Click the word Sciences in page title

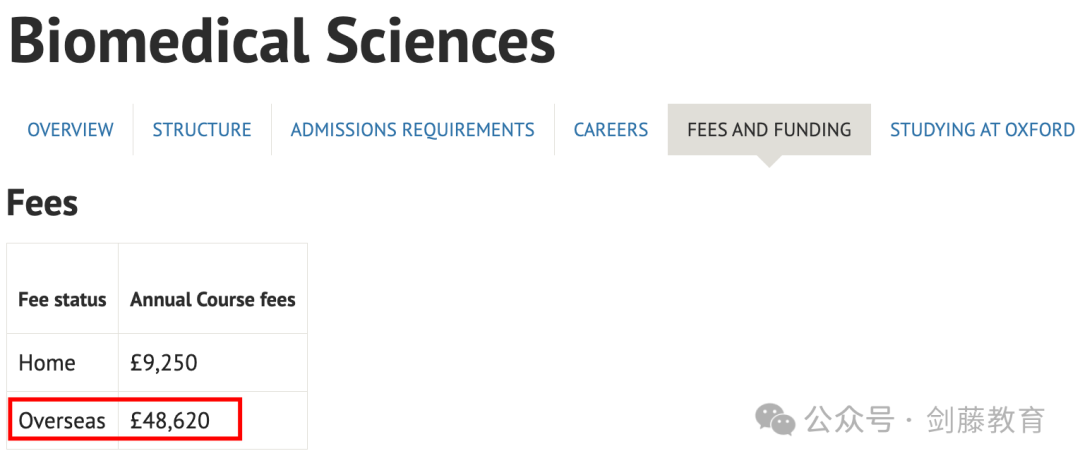coord(441,39)
